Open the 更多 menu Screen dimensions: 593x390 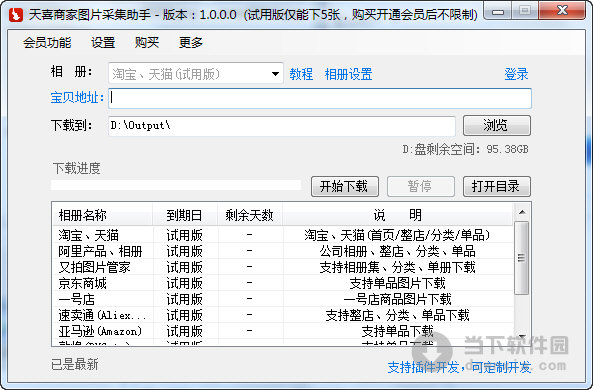point(191,42)
